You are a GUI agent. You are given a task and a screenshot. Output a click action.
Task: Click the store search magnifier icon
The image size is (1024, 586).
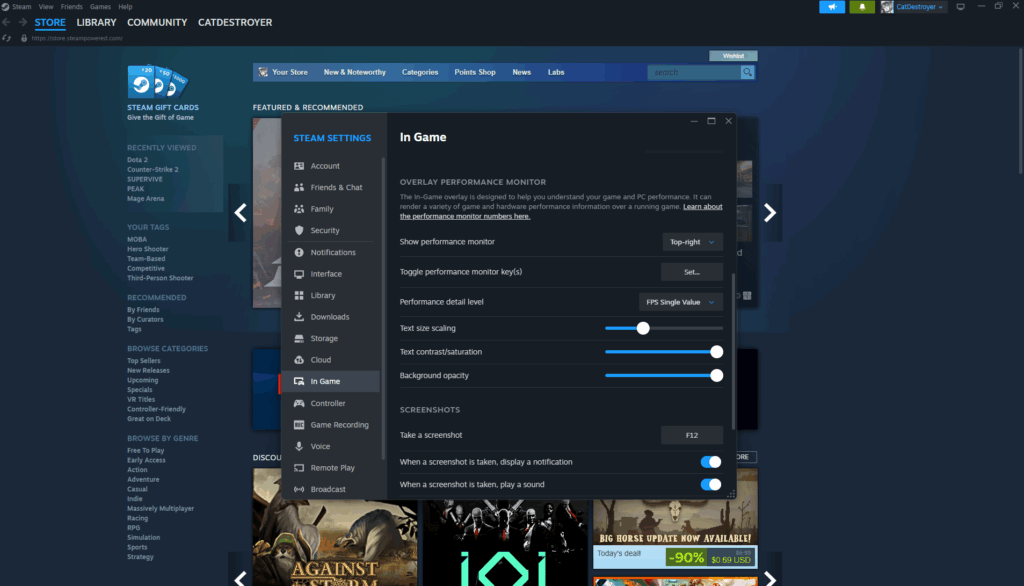pyautogui.click(x=747, y=73)
